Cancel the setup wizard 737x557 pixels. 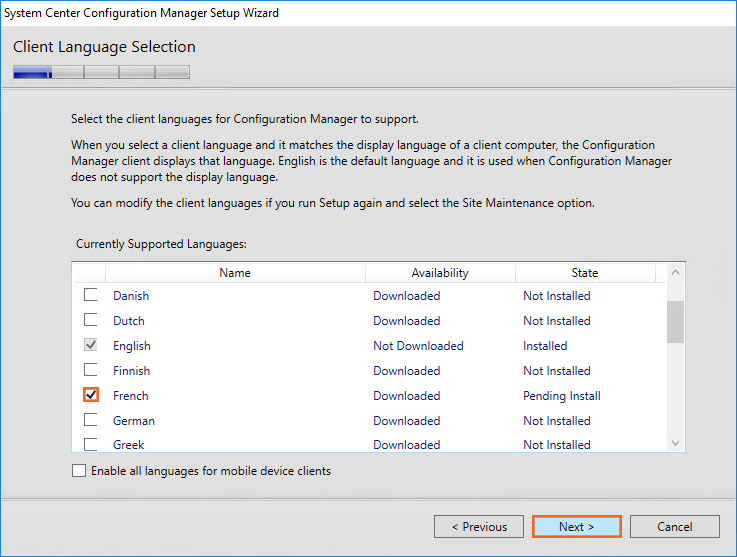click(674, 527)
